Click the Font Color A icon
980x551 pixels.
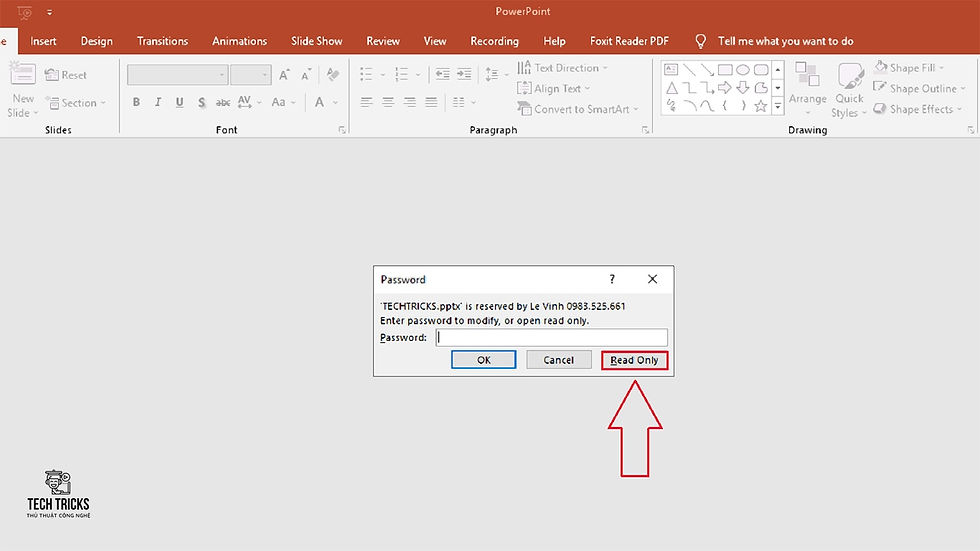(x=319, y=102)
